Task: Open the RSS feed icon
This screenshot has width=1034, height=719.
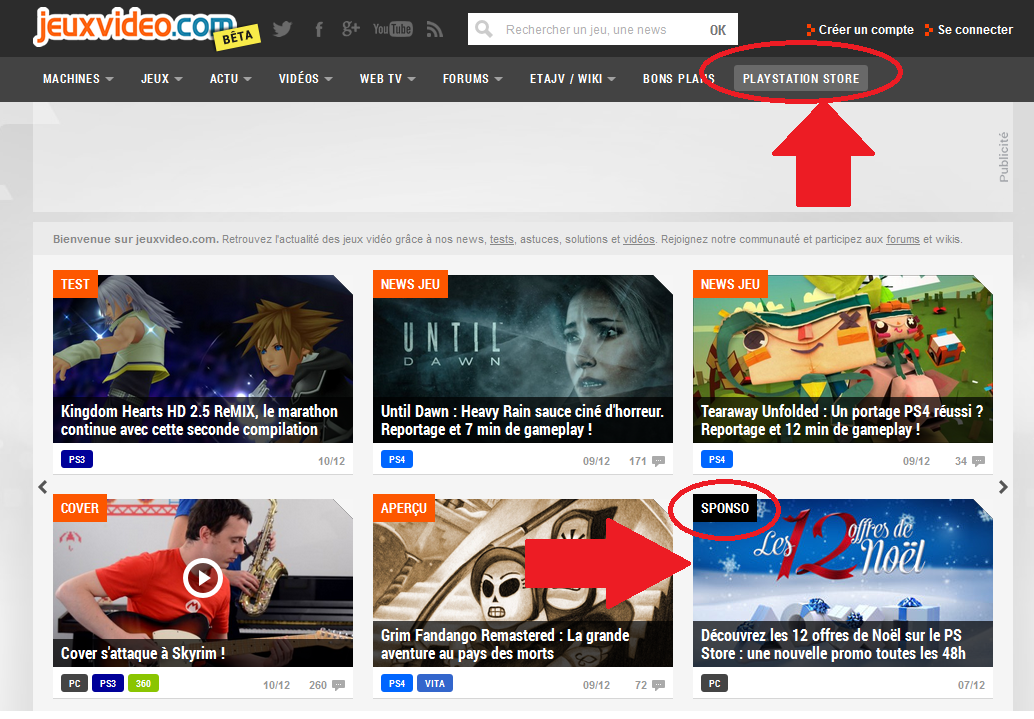Action: click(435, 29)
